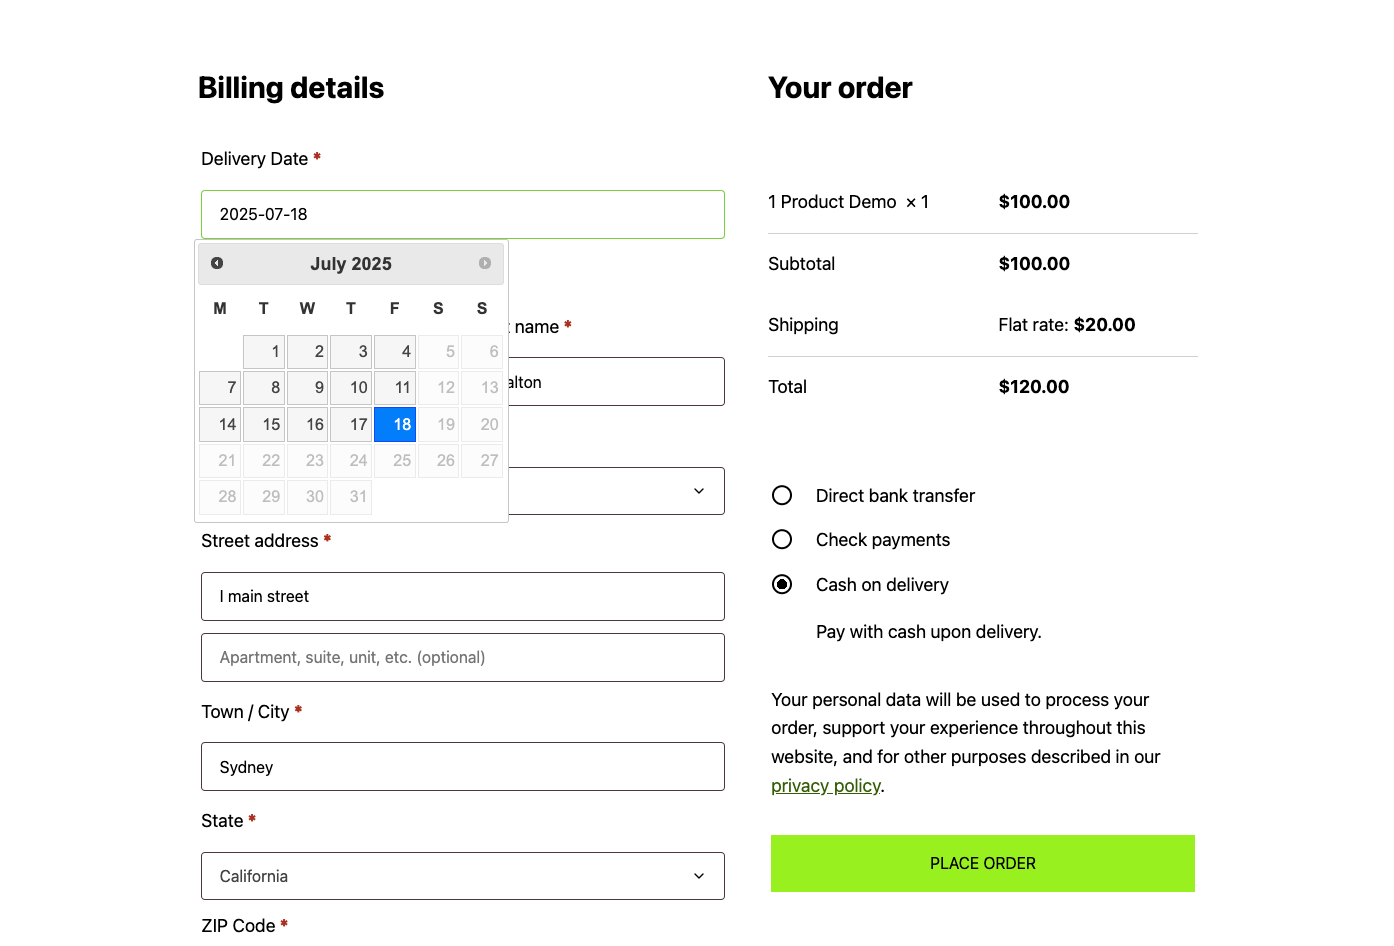Pick July 14 from the date grid
Screen dimensions: 1394x946
click(x=220, y=424)
